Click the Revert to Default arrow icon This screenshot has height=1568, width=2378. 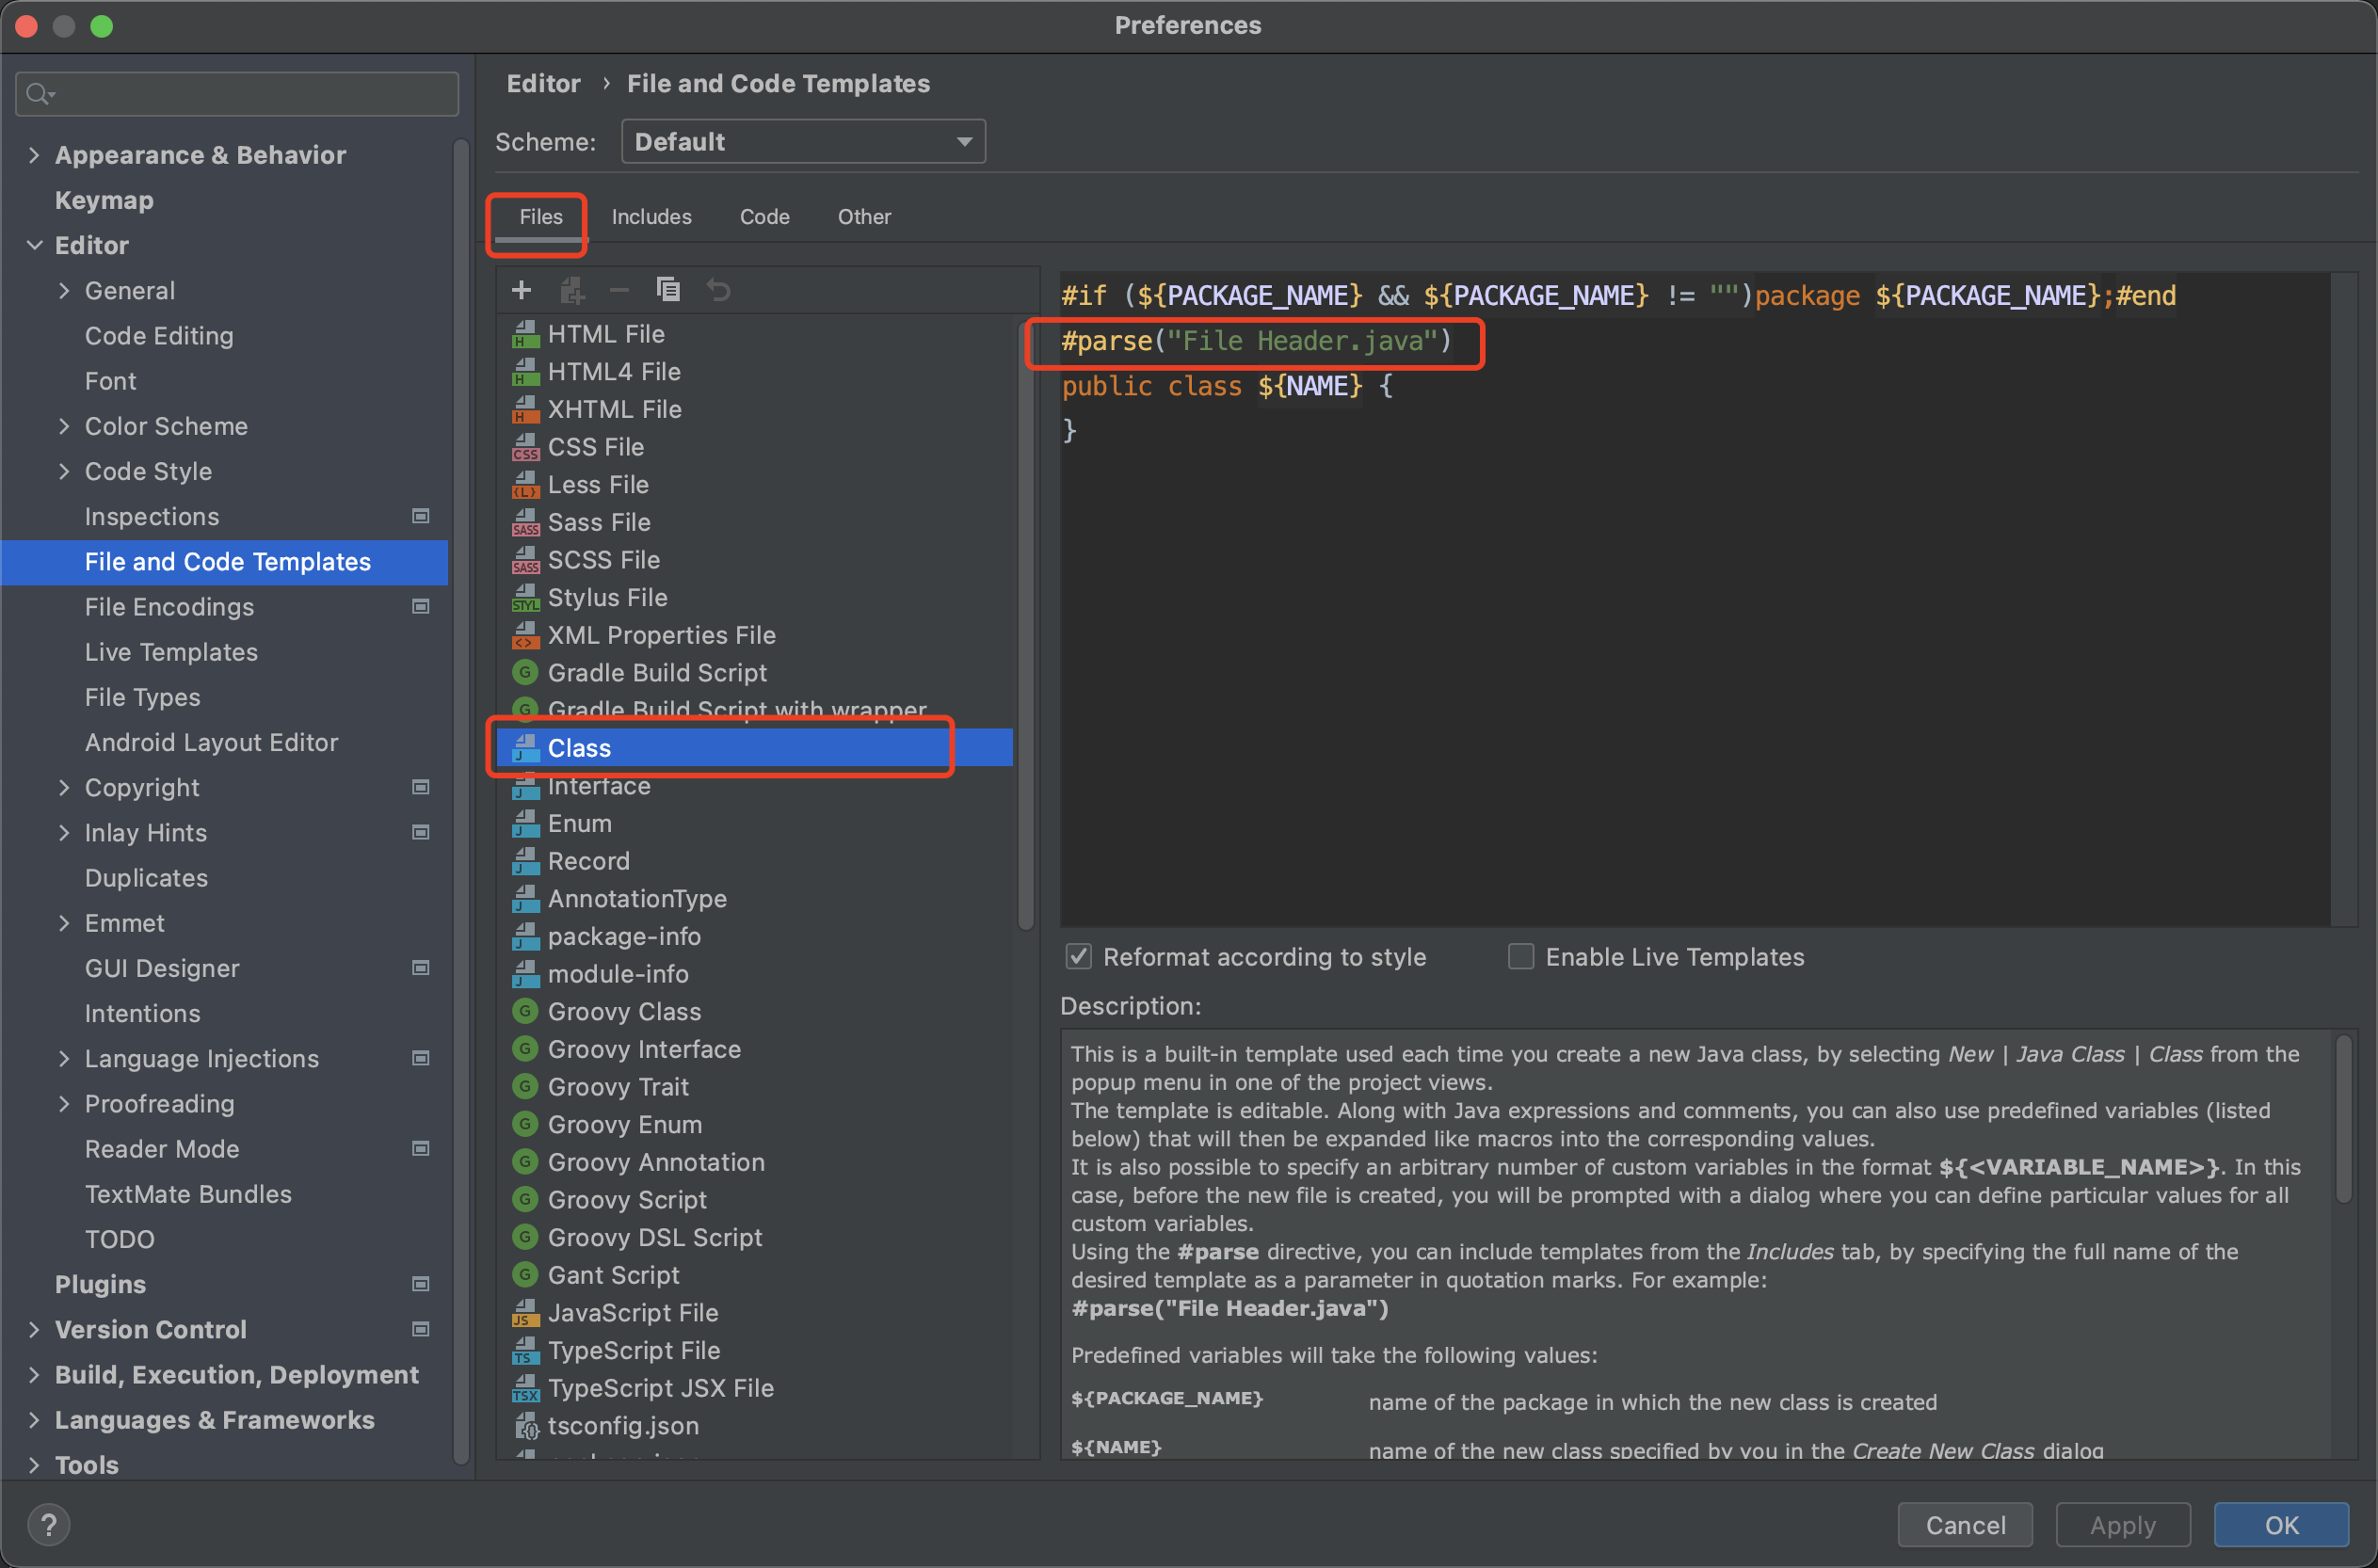point(718,290)
